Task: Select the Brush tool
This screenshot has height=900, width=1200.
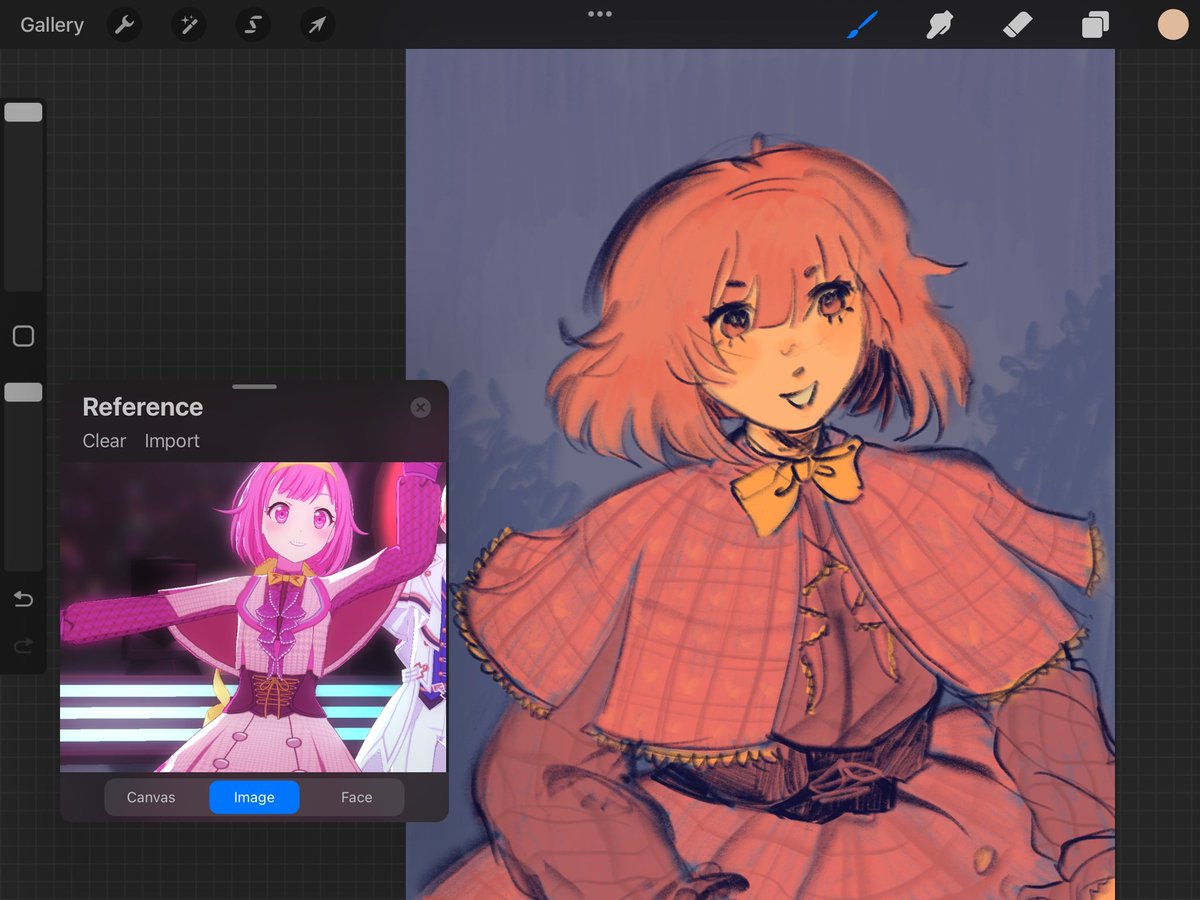Action: tap(862, 25)
